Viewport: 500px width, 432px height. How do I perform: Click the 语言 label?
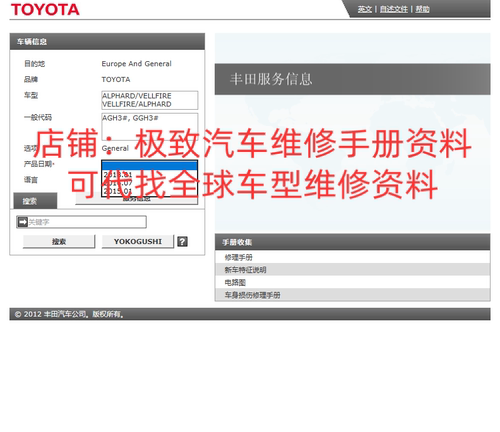(31, 180)
